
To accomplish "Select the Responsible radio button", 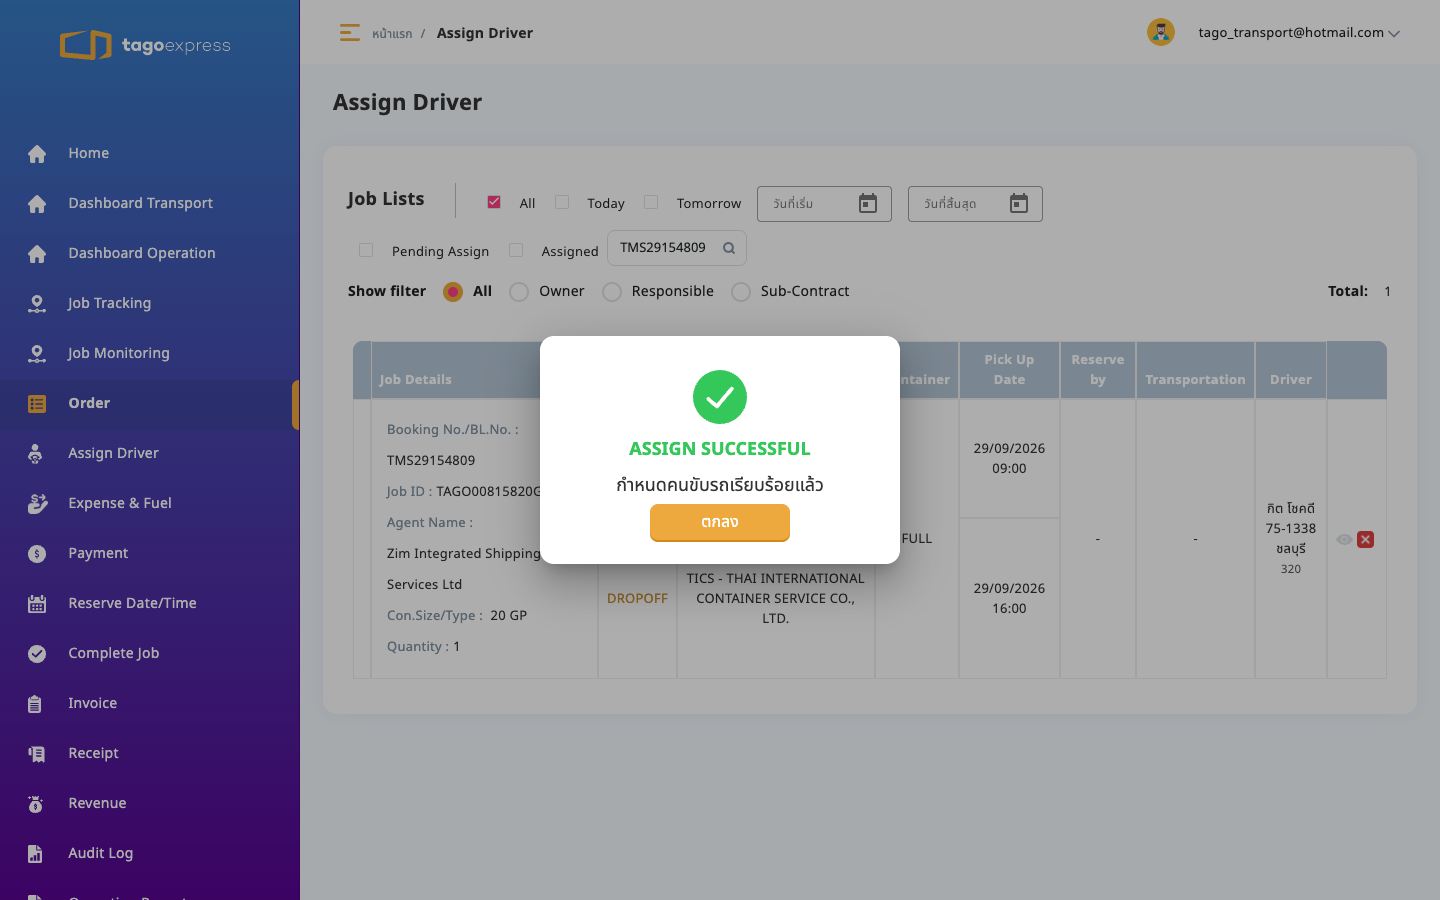I will click(612, 291).
